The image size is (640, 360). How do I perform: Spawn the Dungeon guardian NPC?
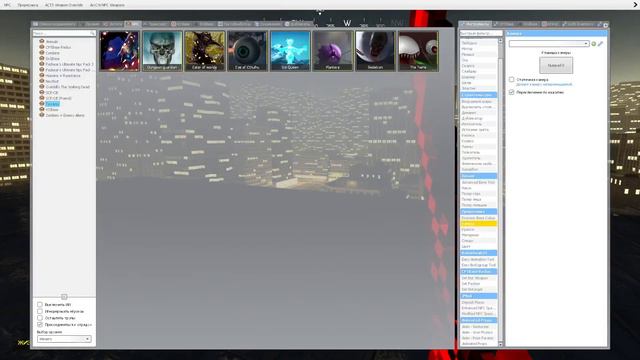point(162,51)
